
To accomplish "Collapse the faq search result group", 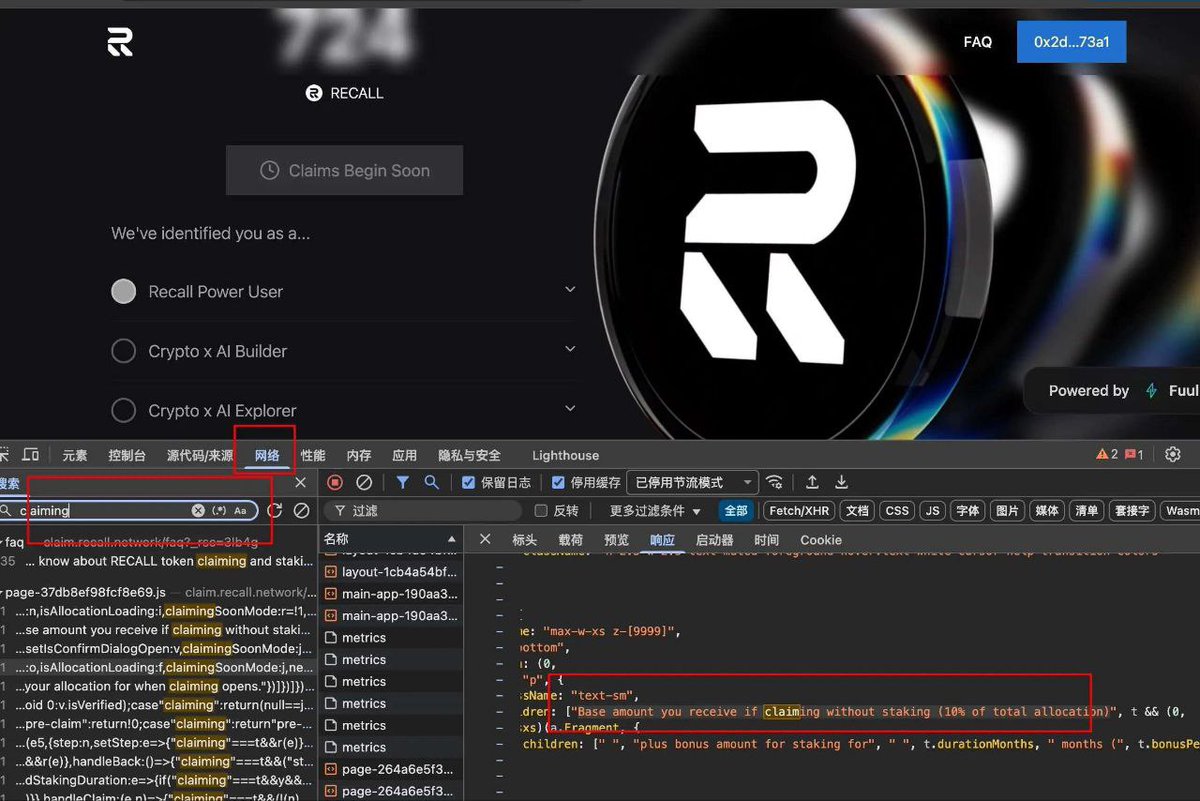I will [2, 542].
